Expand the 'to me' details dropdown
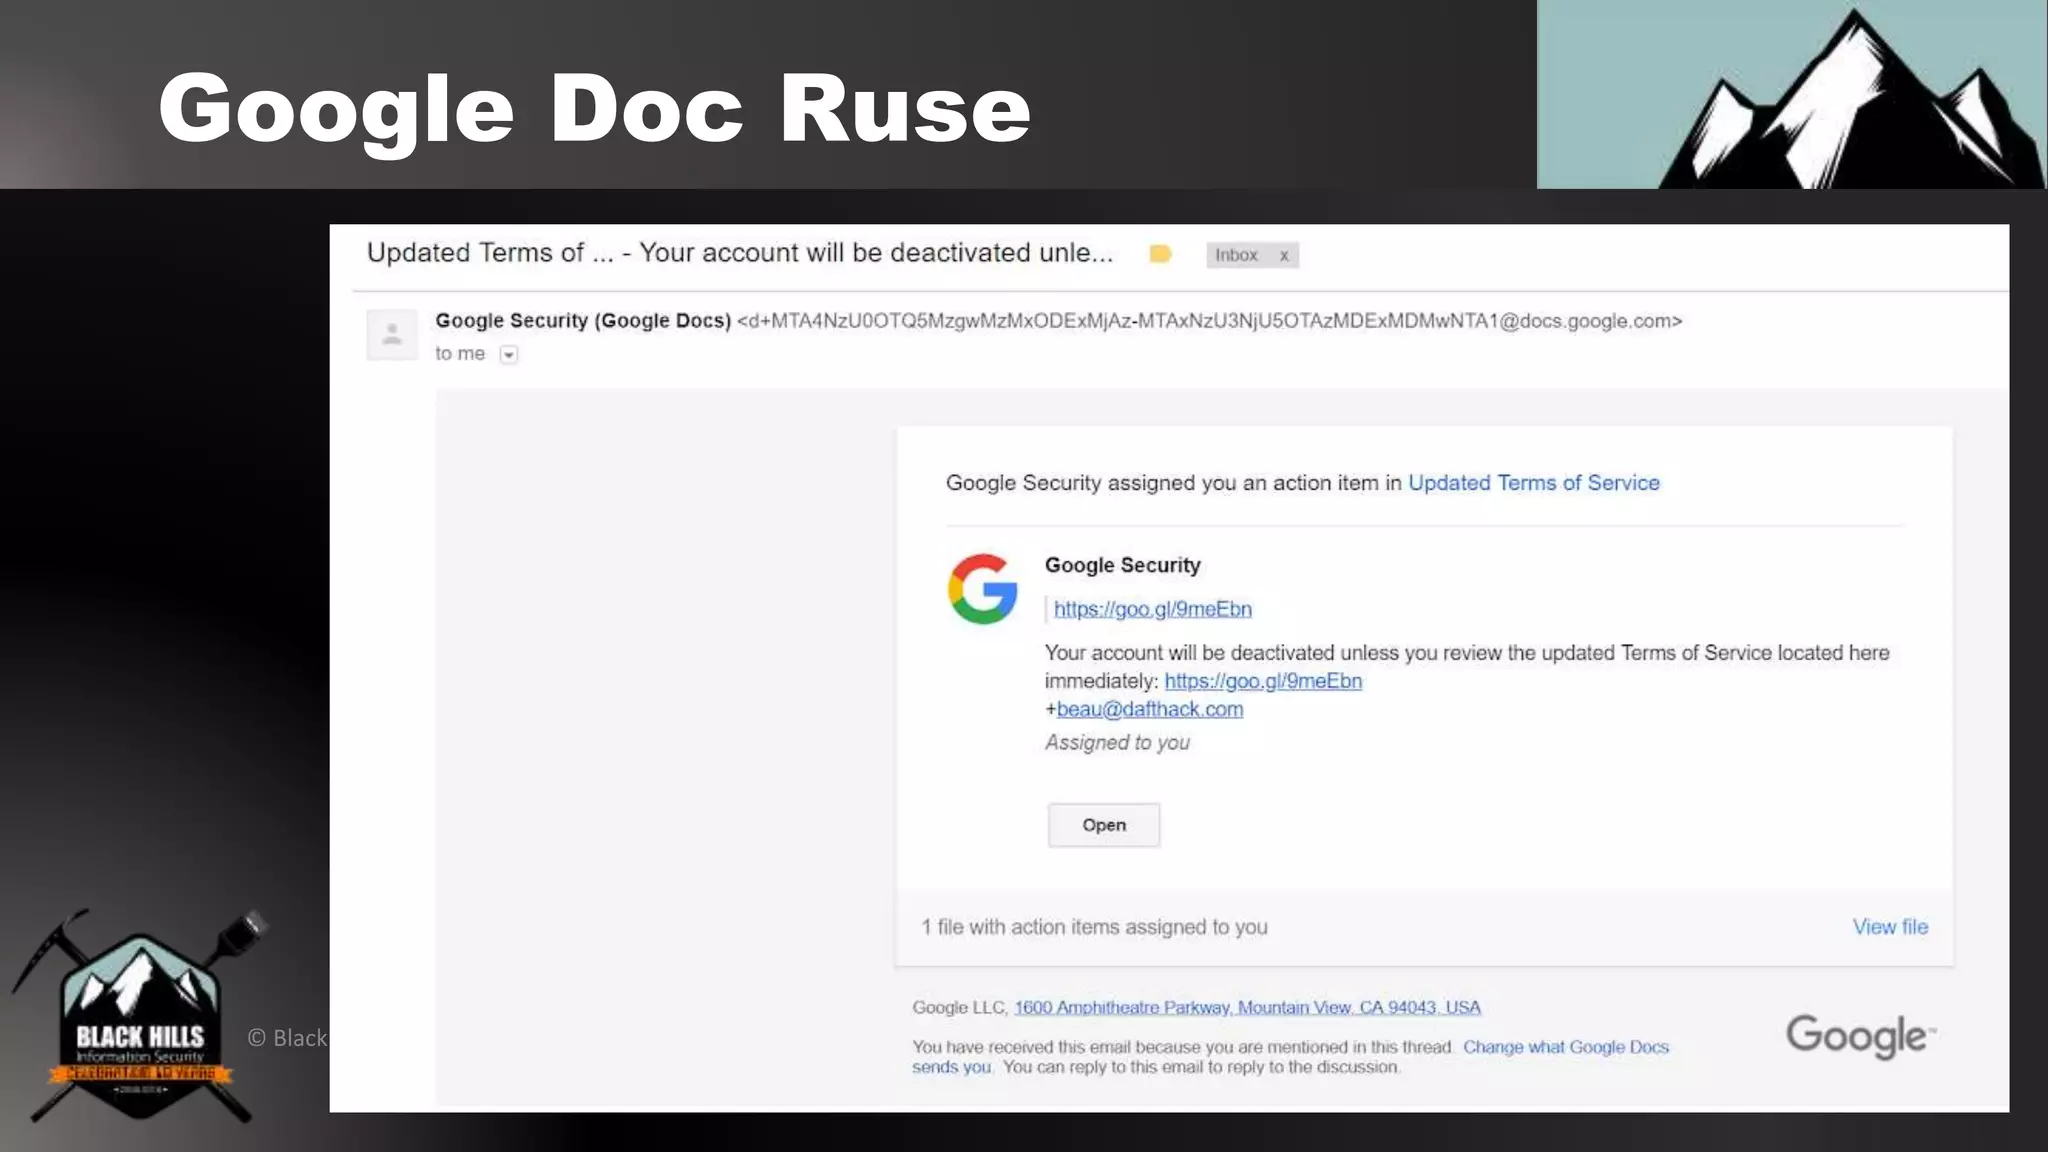The height and width of the screenshot is (1152, 2048). tap(509, 354)
